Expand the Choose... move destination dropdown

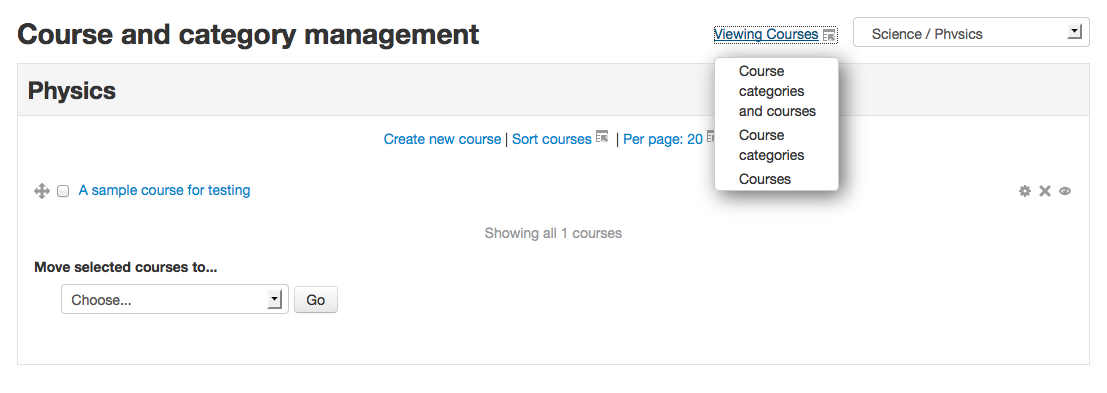point(174,300)
